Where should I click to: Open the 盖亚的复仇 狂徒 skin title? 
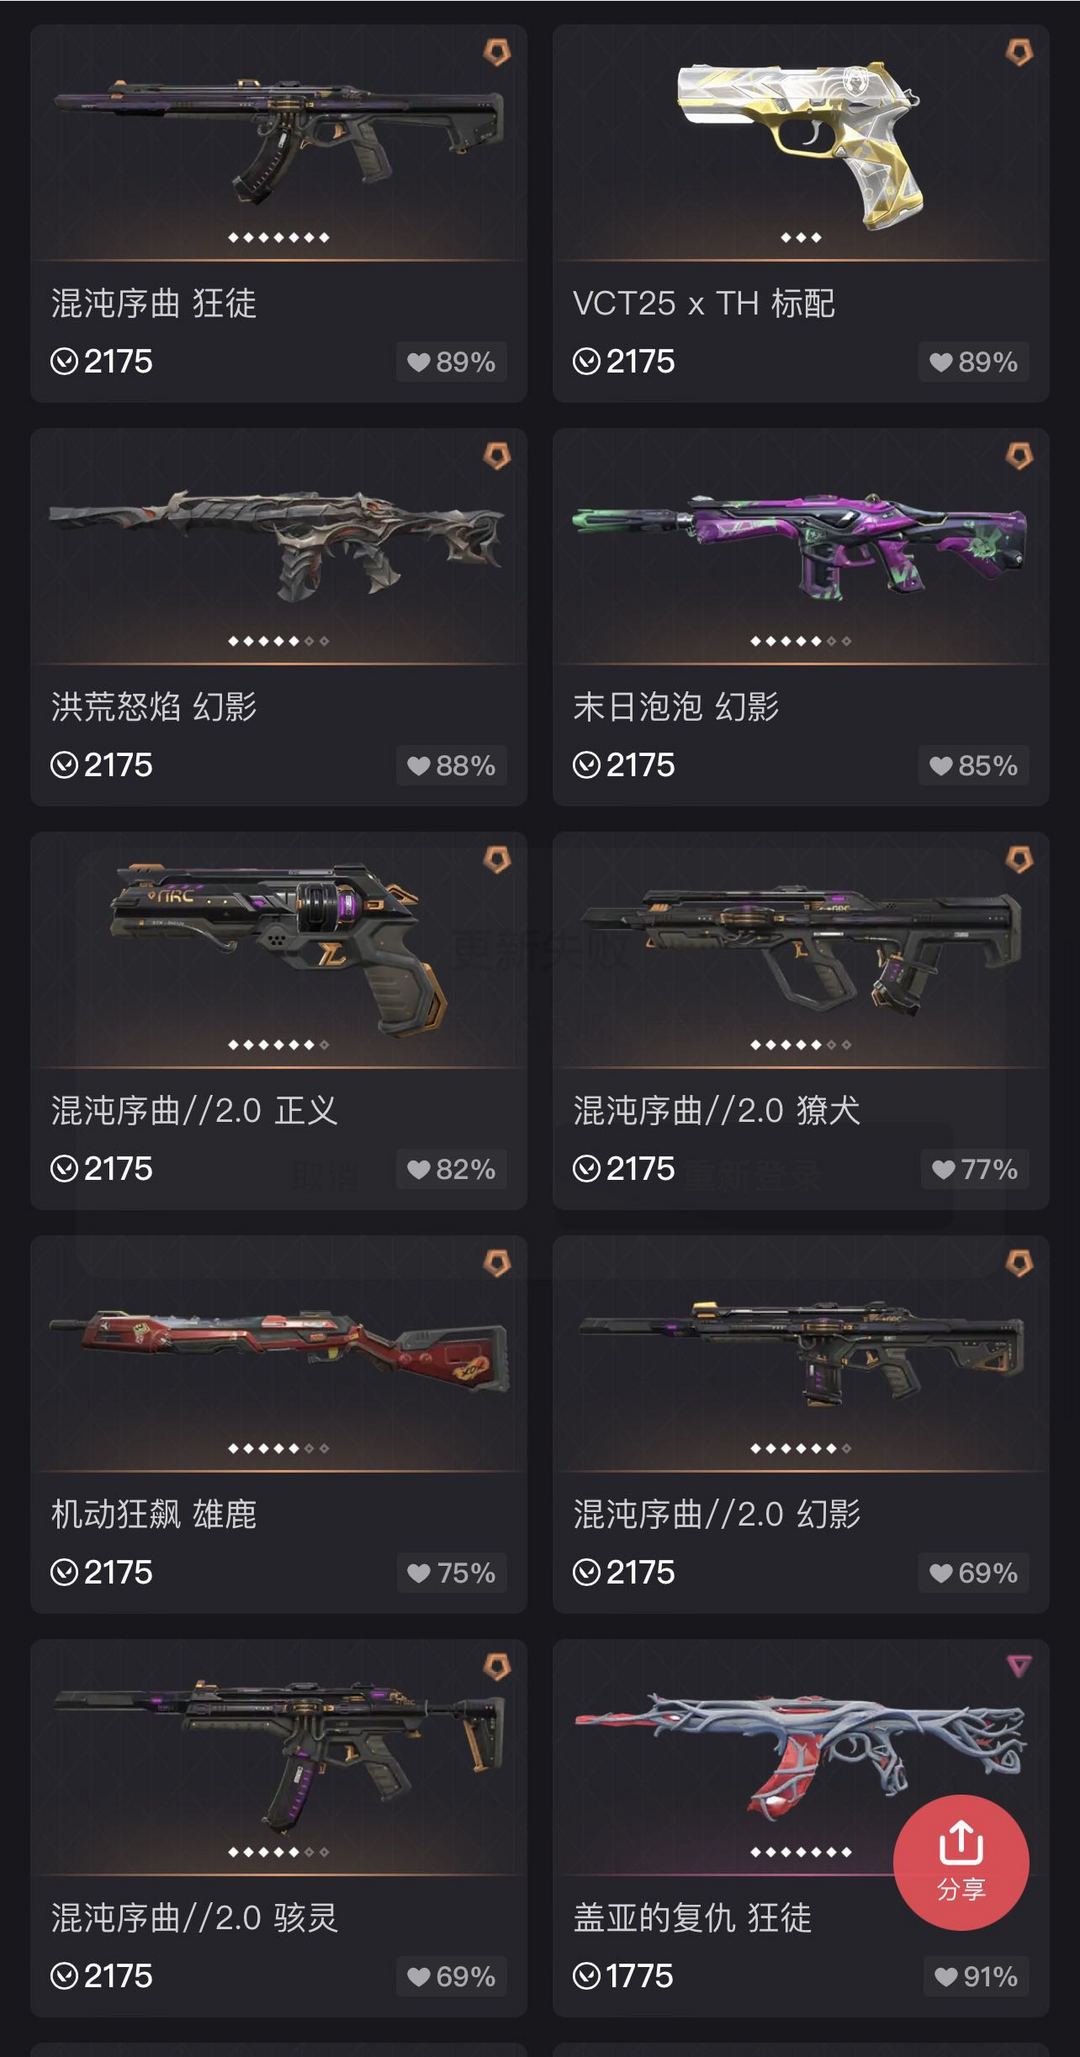point(692,1918)
